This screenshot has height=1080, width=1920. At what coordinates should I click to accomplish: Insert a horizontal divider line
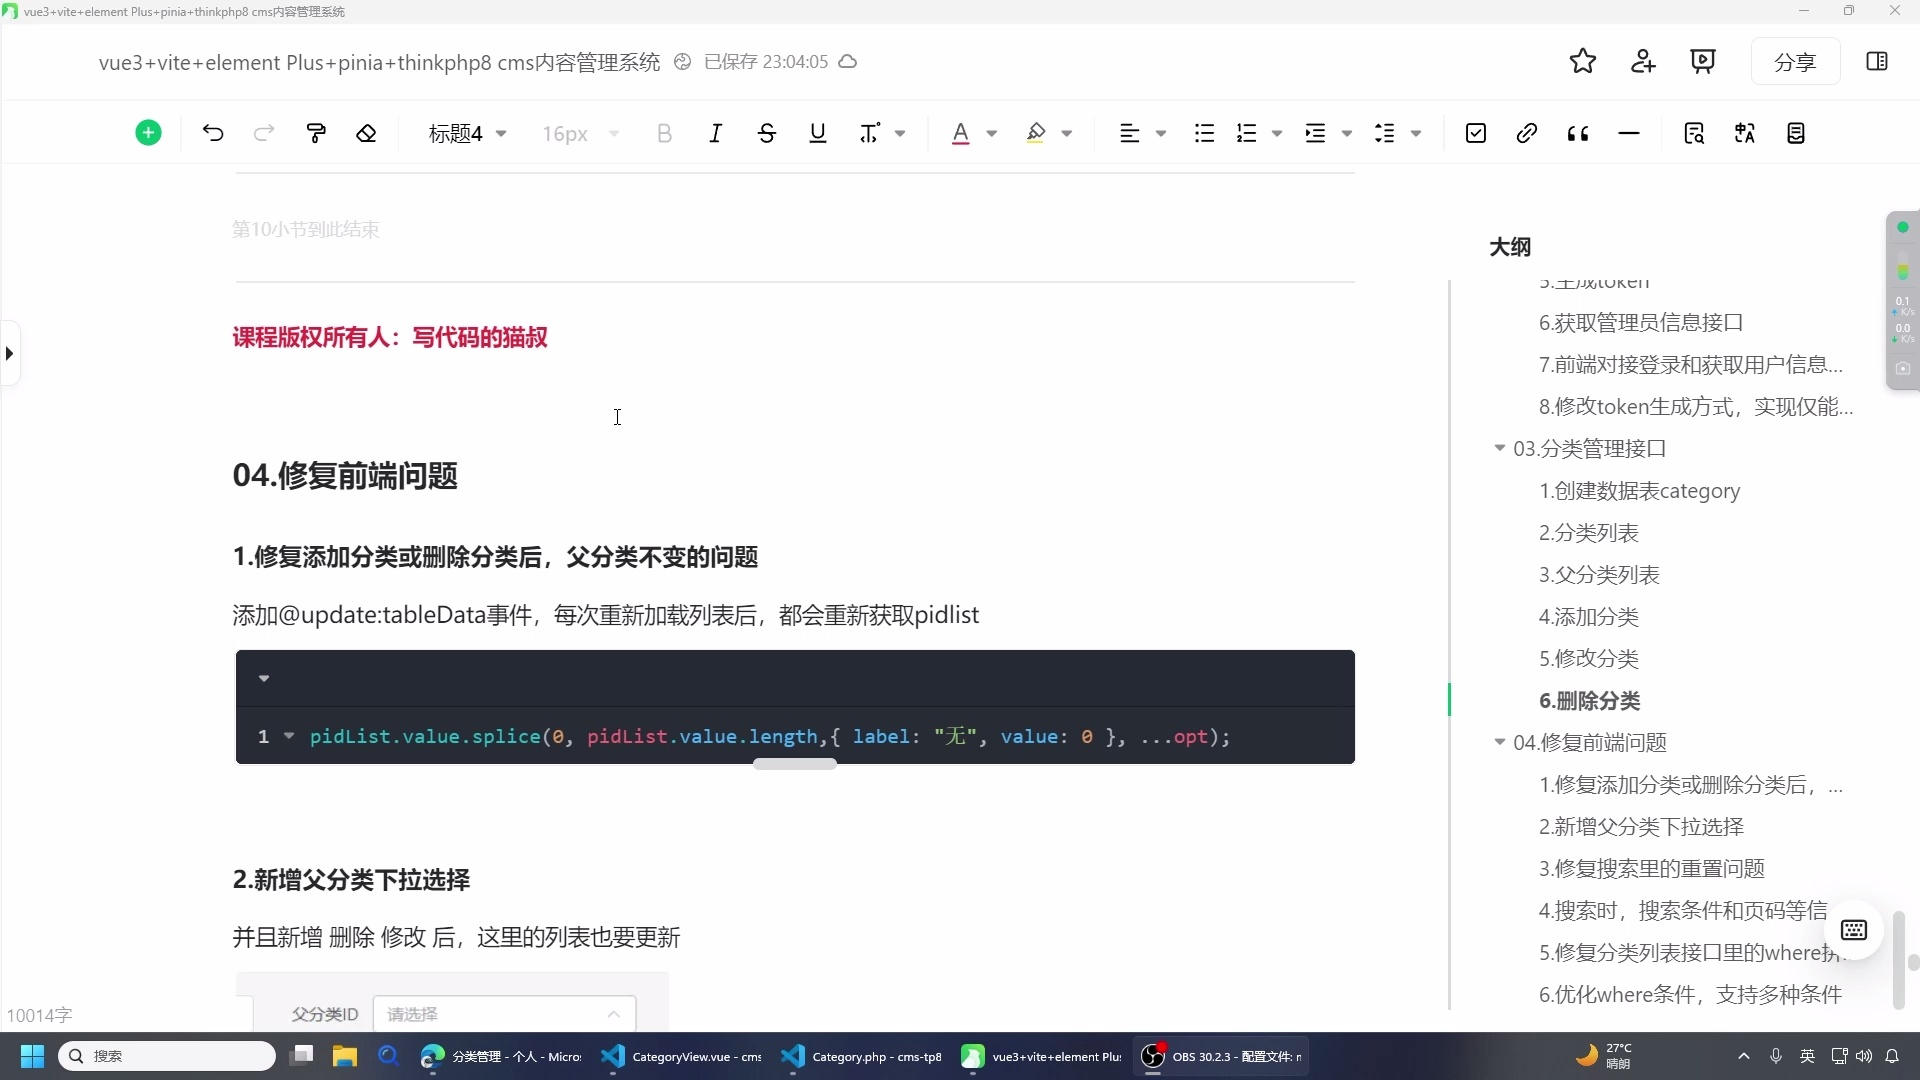[1629, 133]
